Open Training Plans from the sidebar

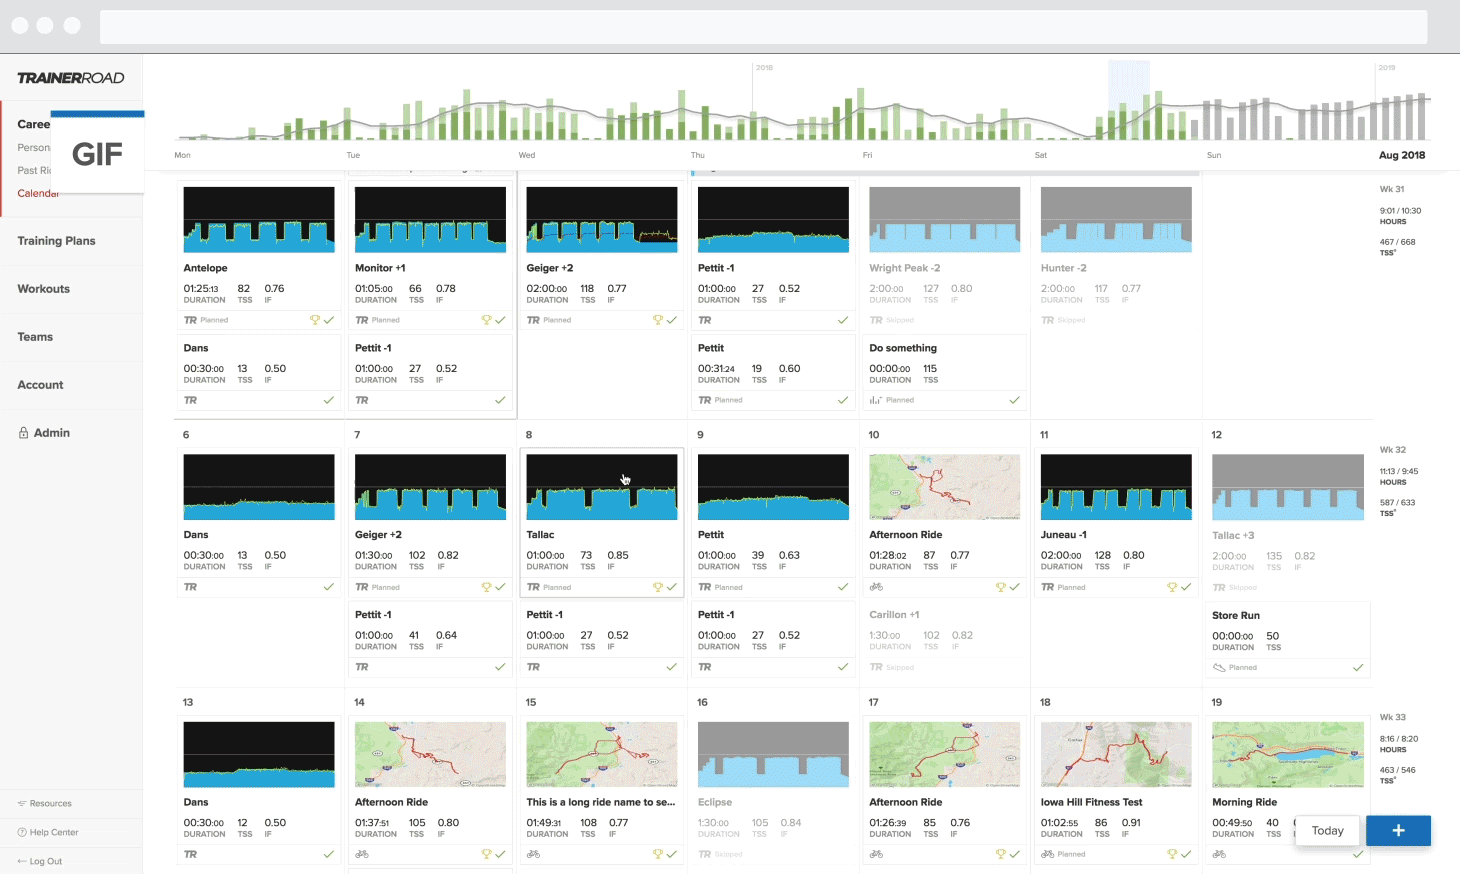tap(56, 241)
